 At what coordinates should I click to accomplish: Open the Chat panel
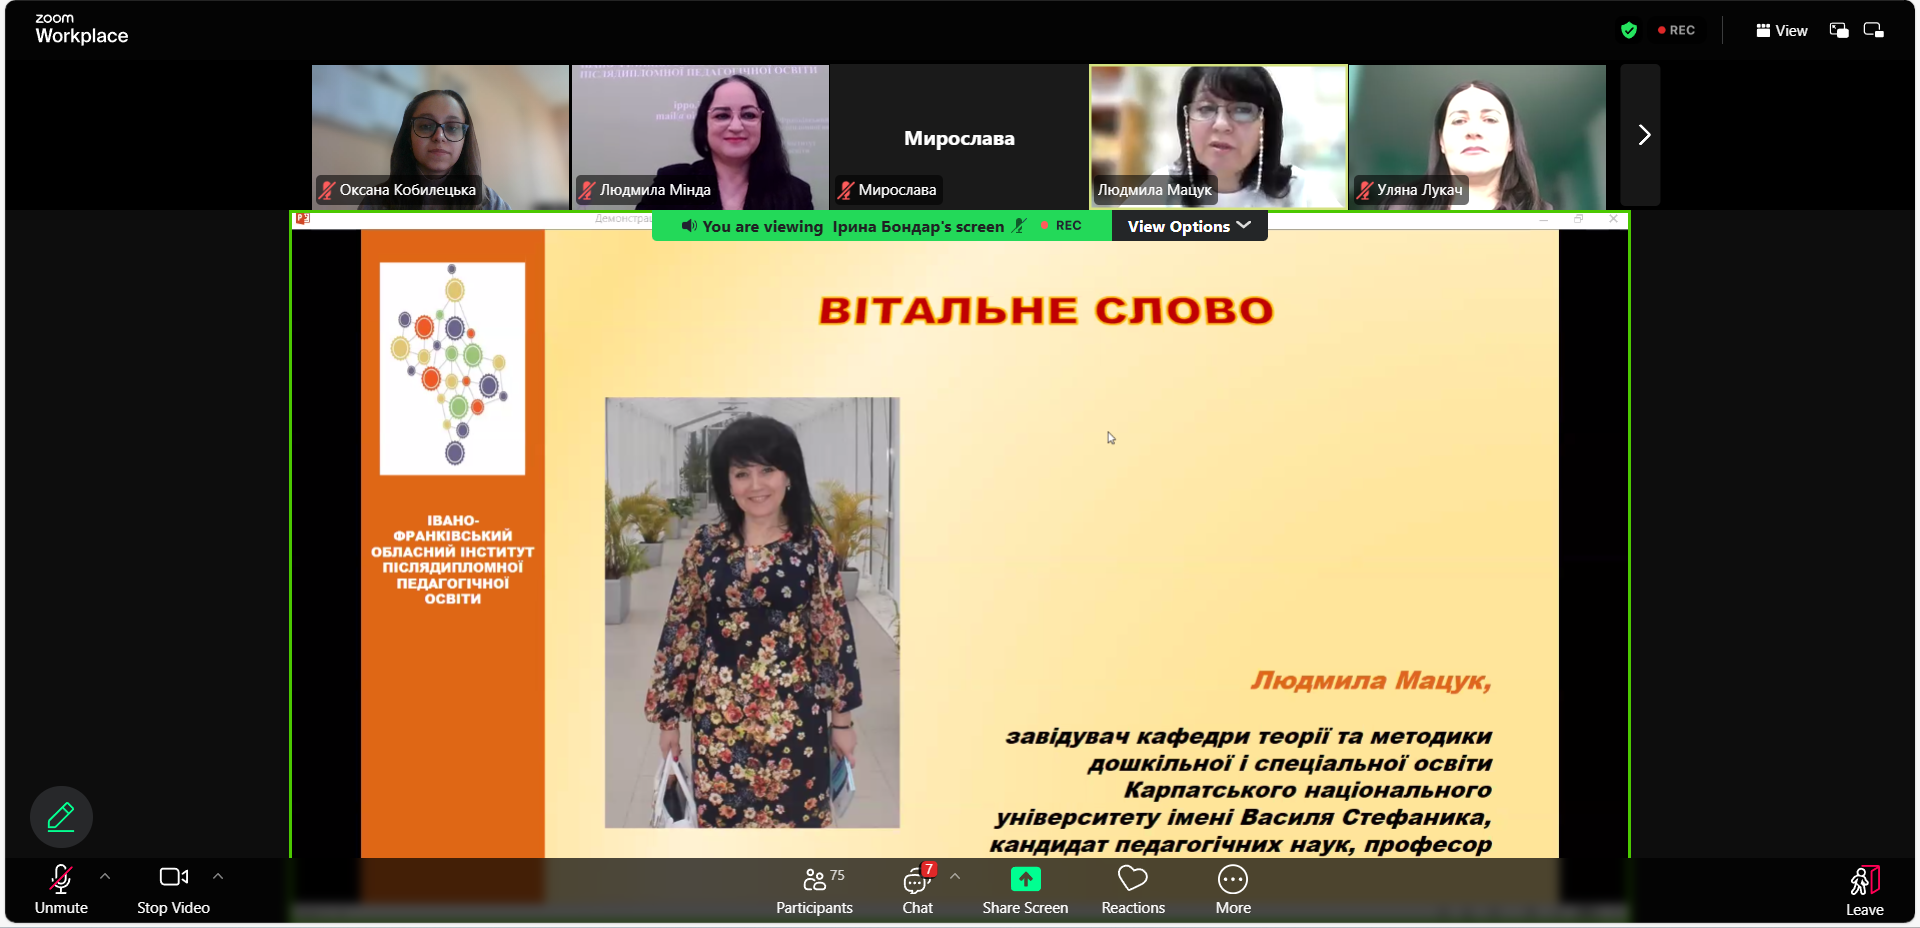coord(917,890)
